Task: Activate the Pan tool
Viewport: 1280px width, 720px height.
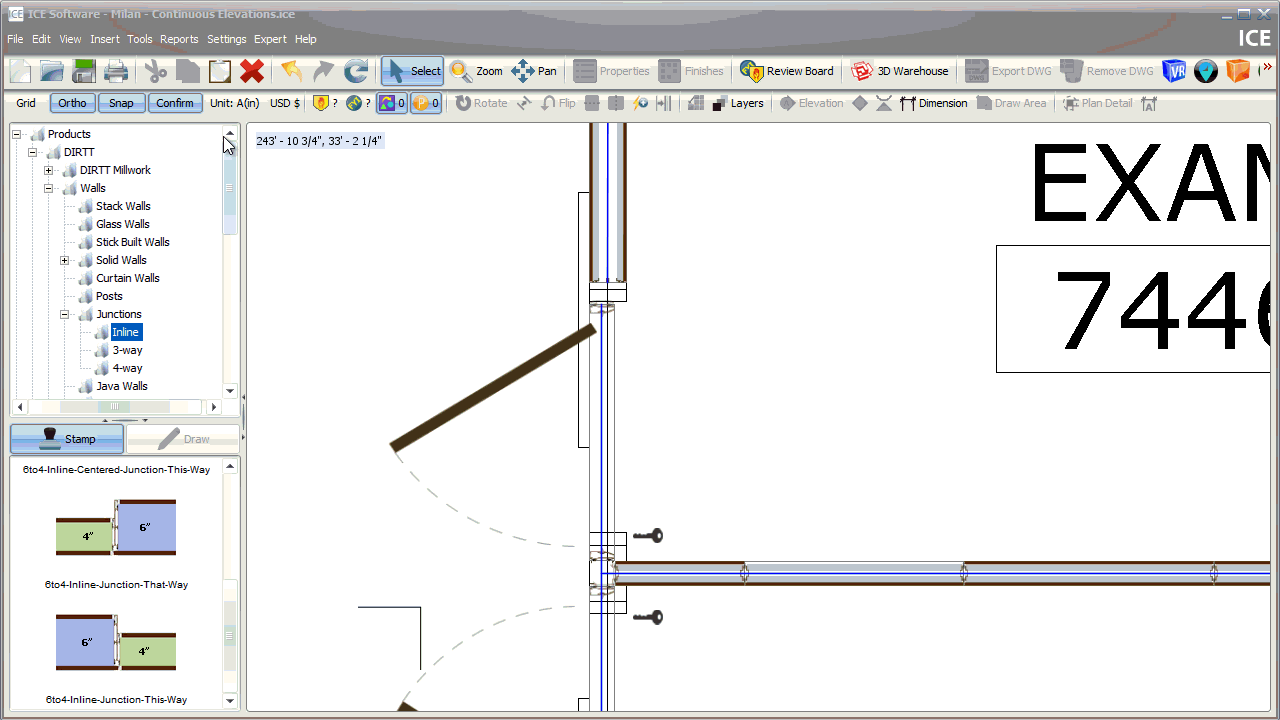Action: pyautogui.click(x=534, y=71)
